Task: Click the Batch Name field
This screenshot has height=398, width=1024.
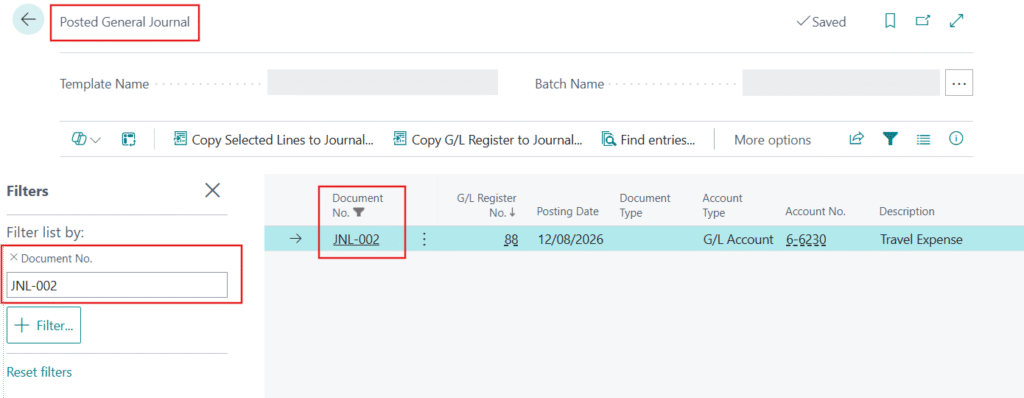Action: click(841, 83)
